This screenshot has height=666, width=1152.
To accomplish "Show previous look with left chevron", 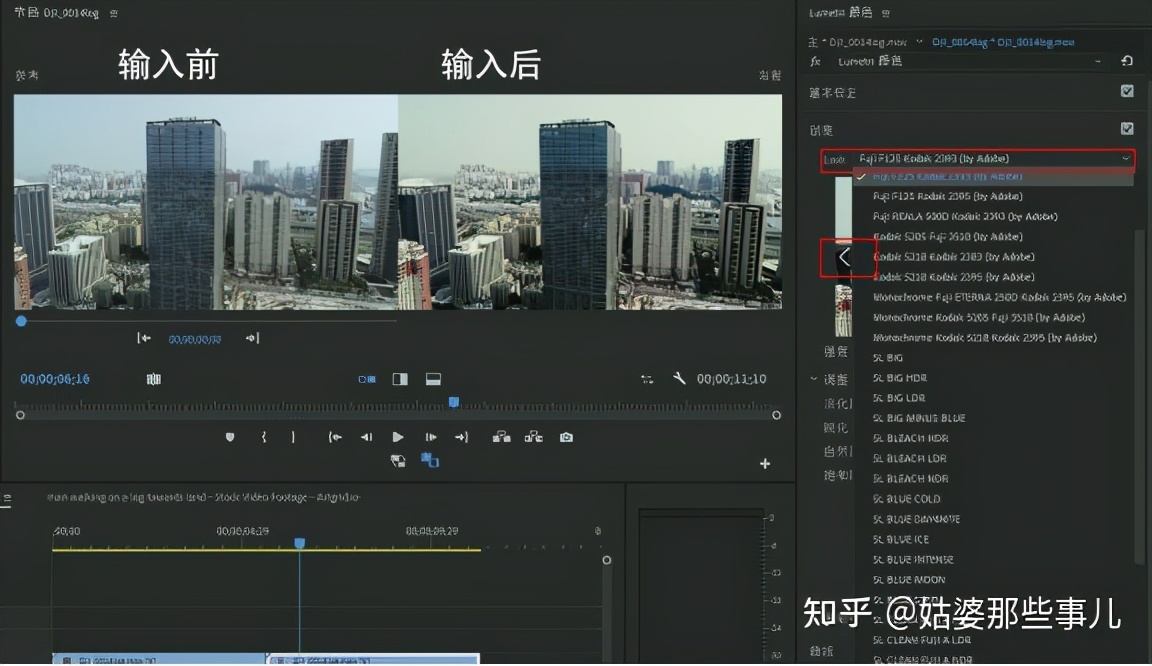I will click(x=845, y=257).
